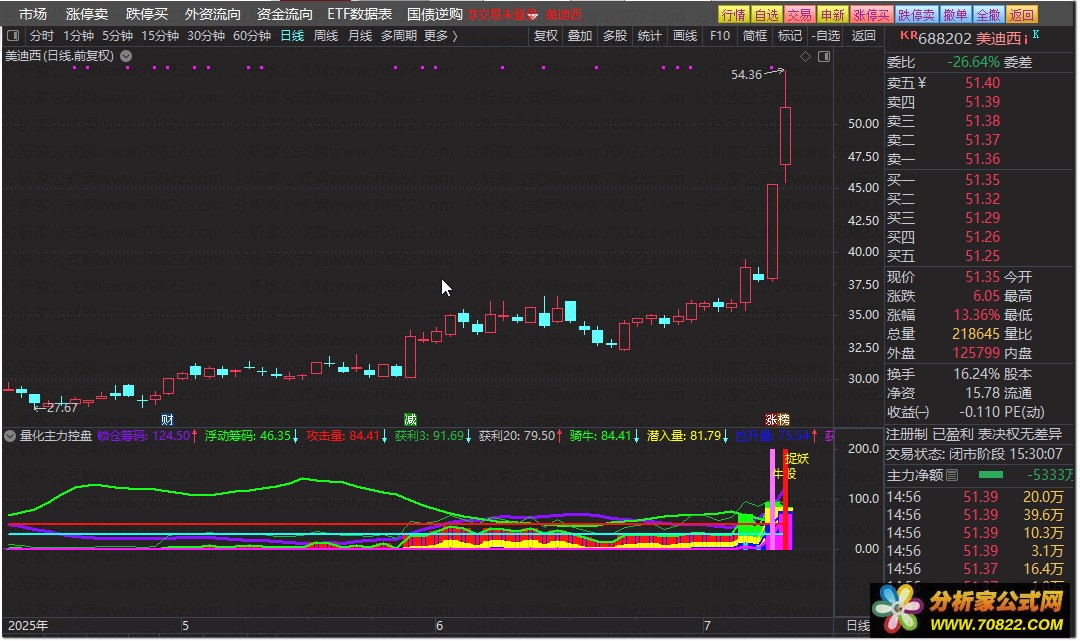Click the red i info icon beside 美迪西
The height and width of the screenshot is (641, 1080).
1026,40
